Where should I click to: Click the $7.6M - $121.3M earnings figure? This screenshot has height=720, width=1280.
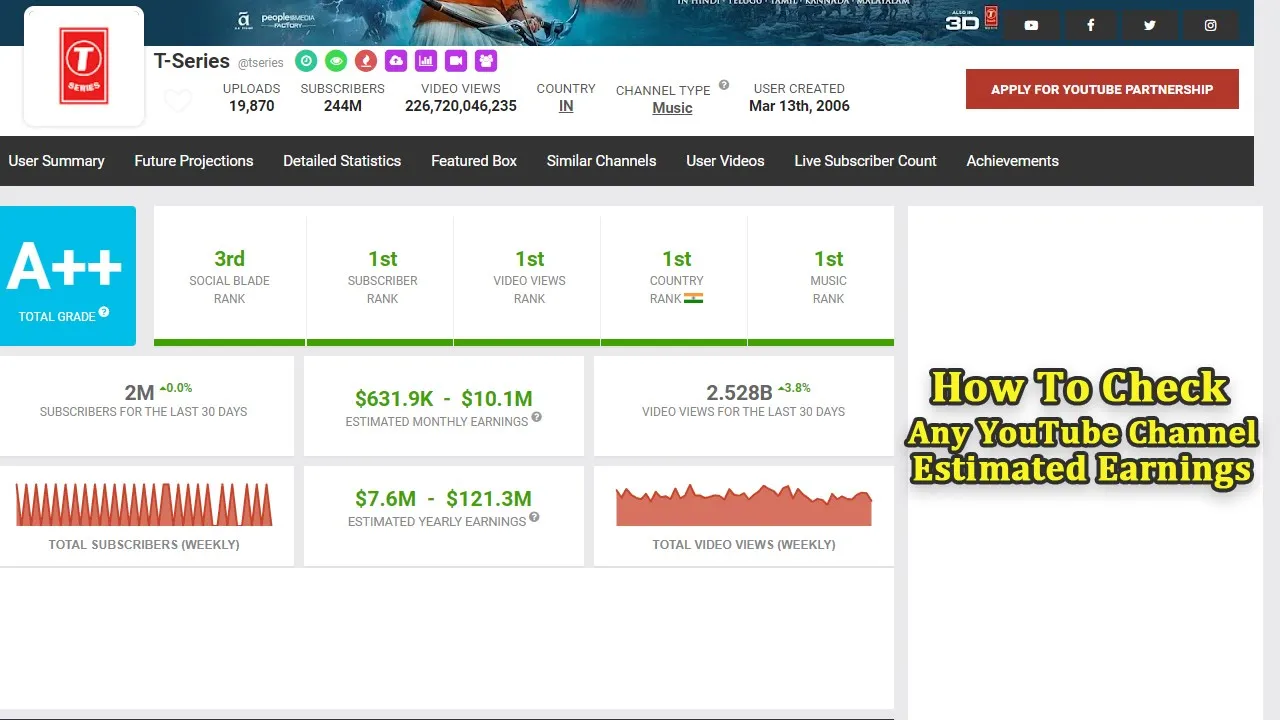coord(444,498)
